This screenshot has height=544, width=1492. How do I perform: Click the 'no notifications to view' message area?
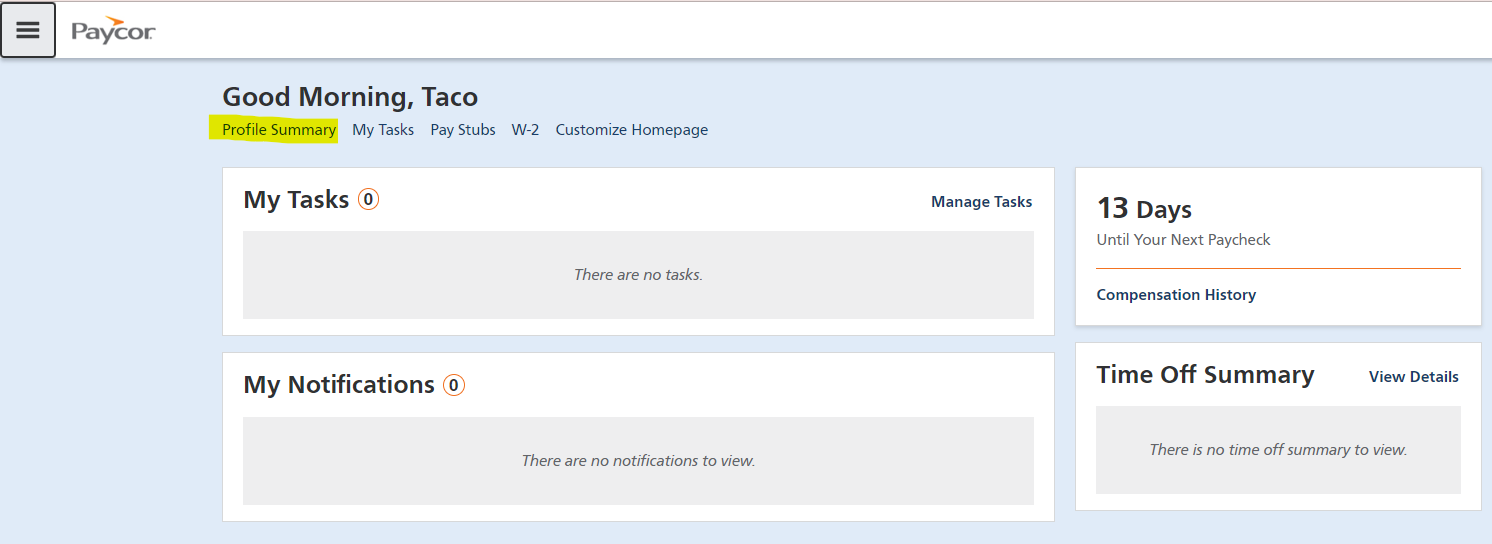[638, 461]
